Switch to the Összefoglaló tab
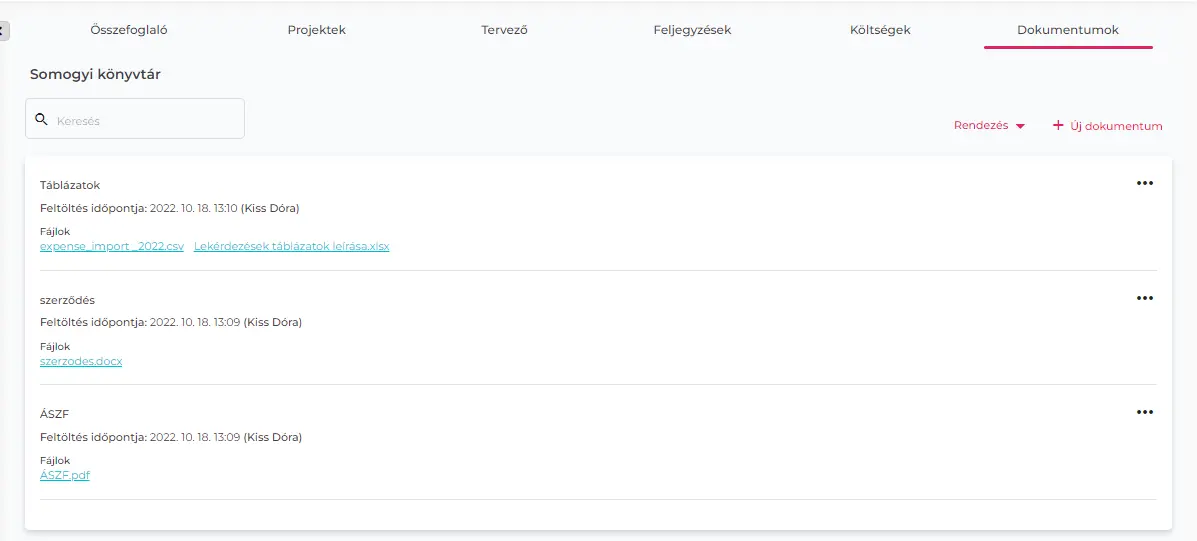Screen dimensions: 1197x541 pos(129,30)
